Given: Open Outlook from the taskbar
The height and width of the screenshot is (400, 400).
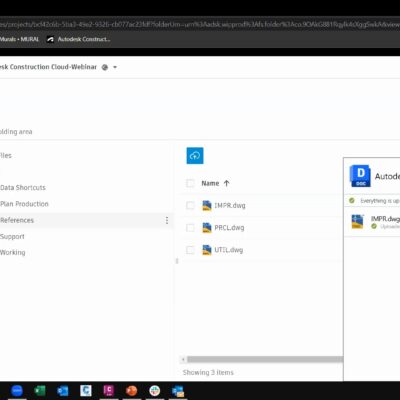Looking at the screenshot, I should click(63, 390).
